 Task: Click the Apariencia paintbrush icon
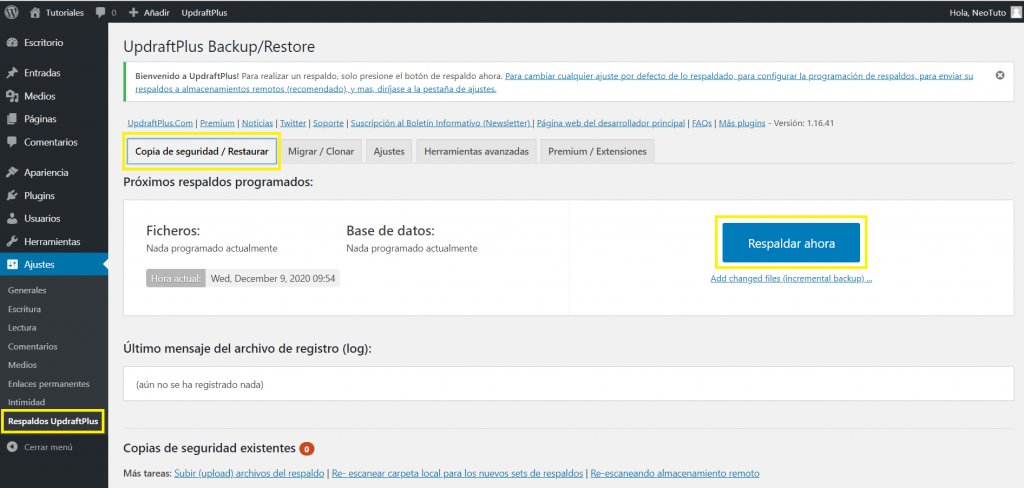click(x=12, y=172)
